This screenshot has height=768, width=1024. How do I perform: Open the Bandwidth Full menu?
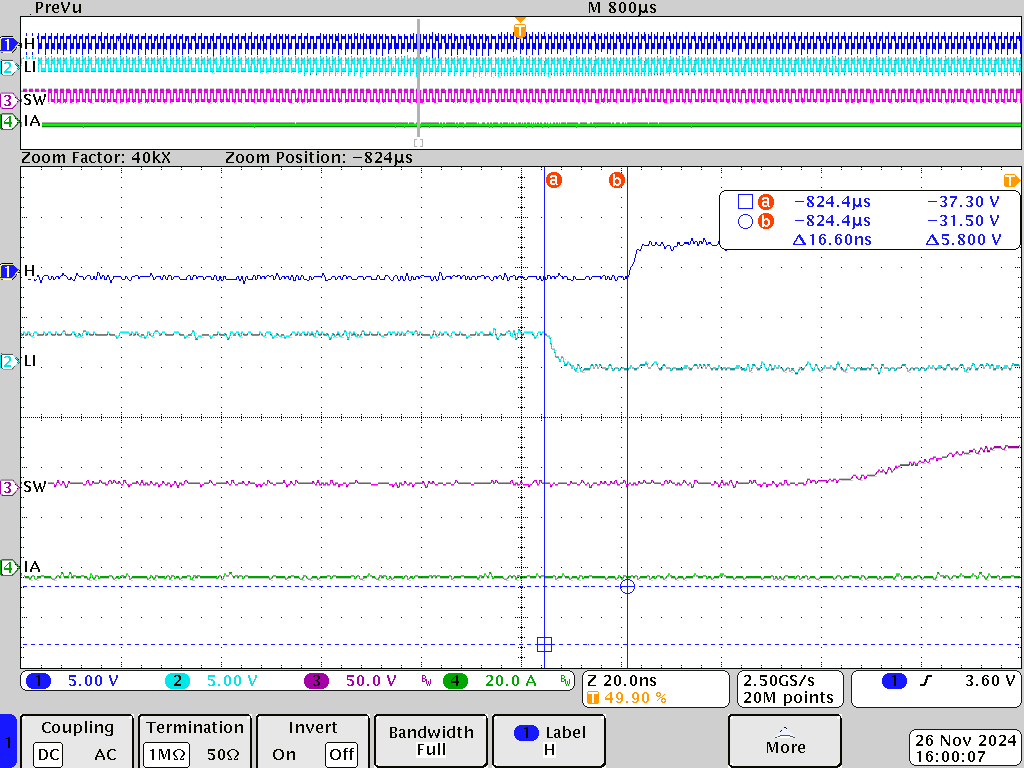click(x=431, y=741)
